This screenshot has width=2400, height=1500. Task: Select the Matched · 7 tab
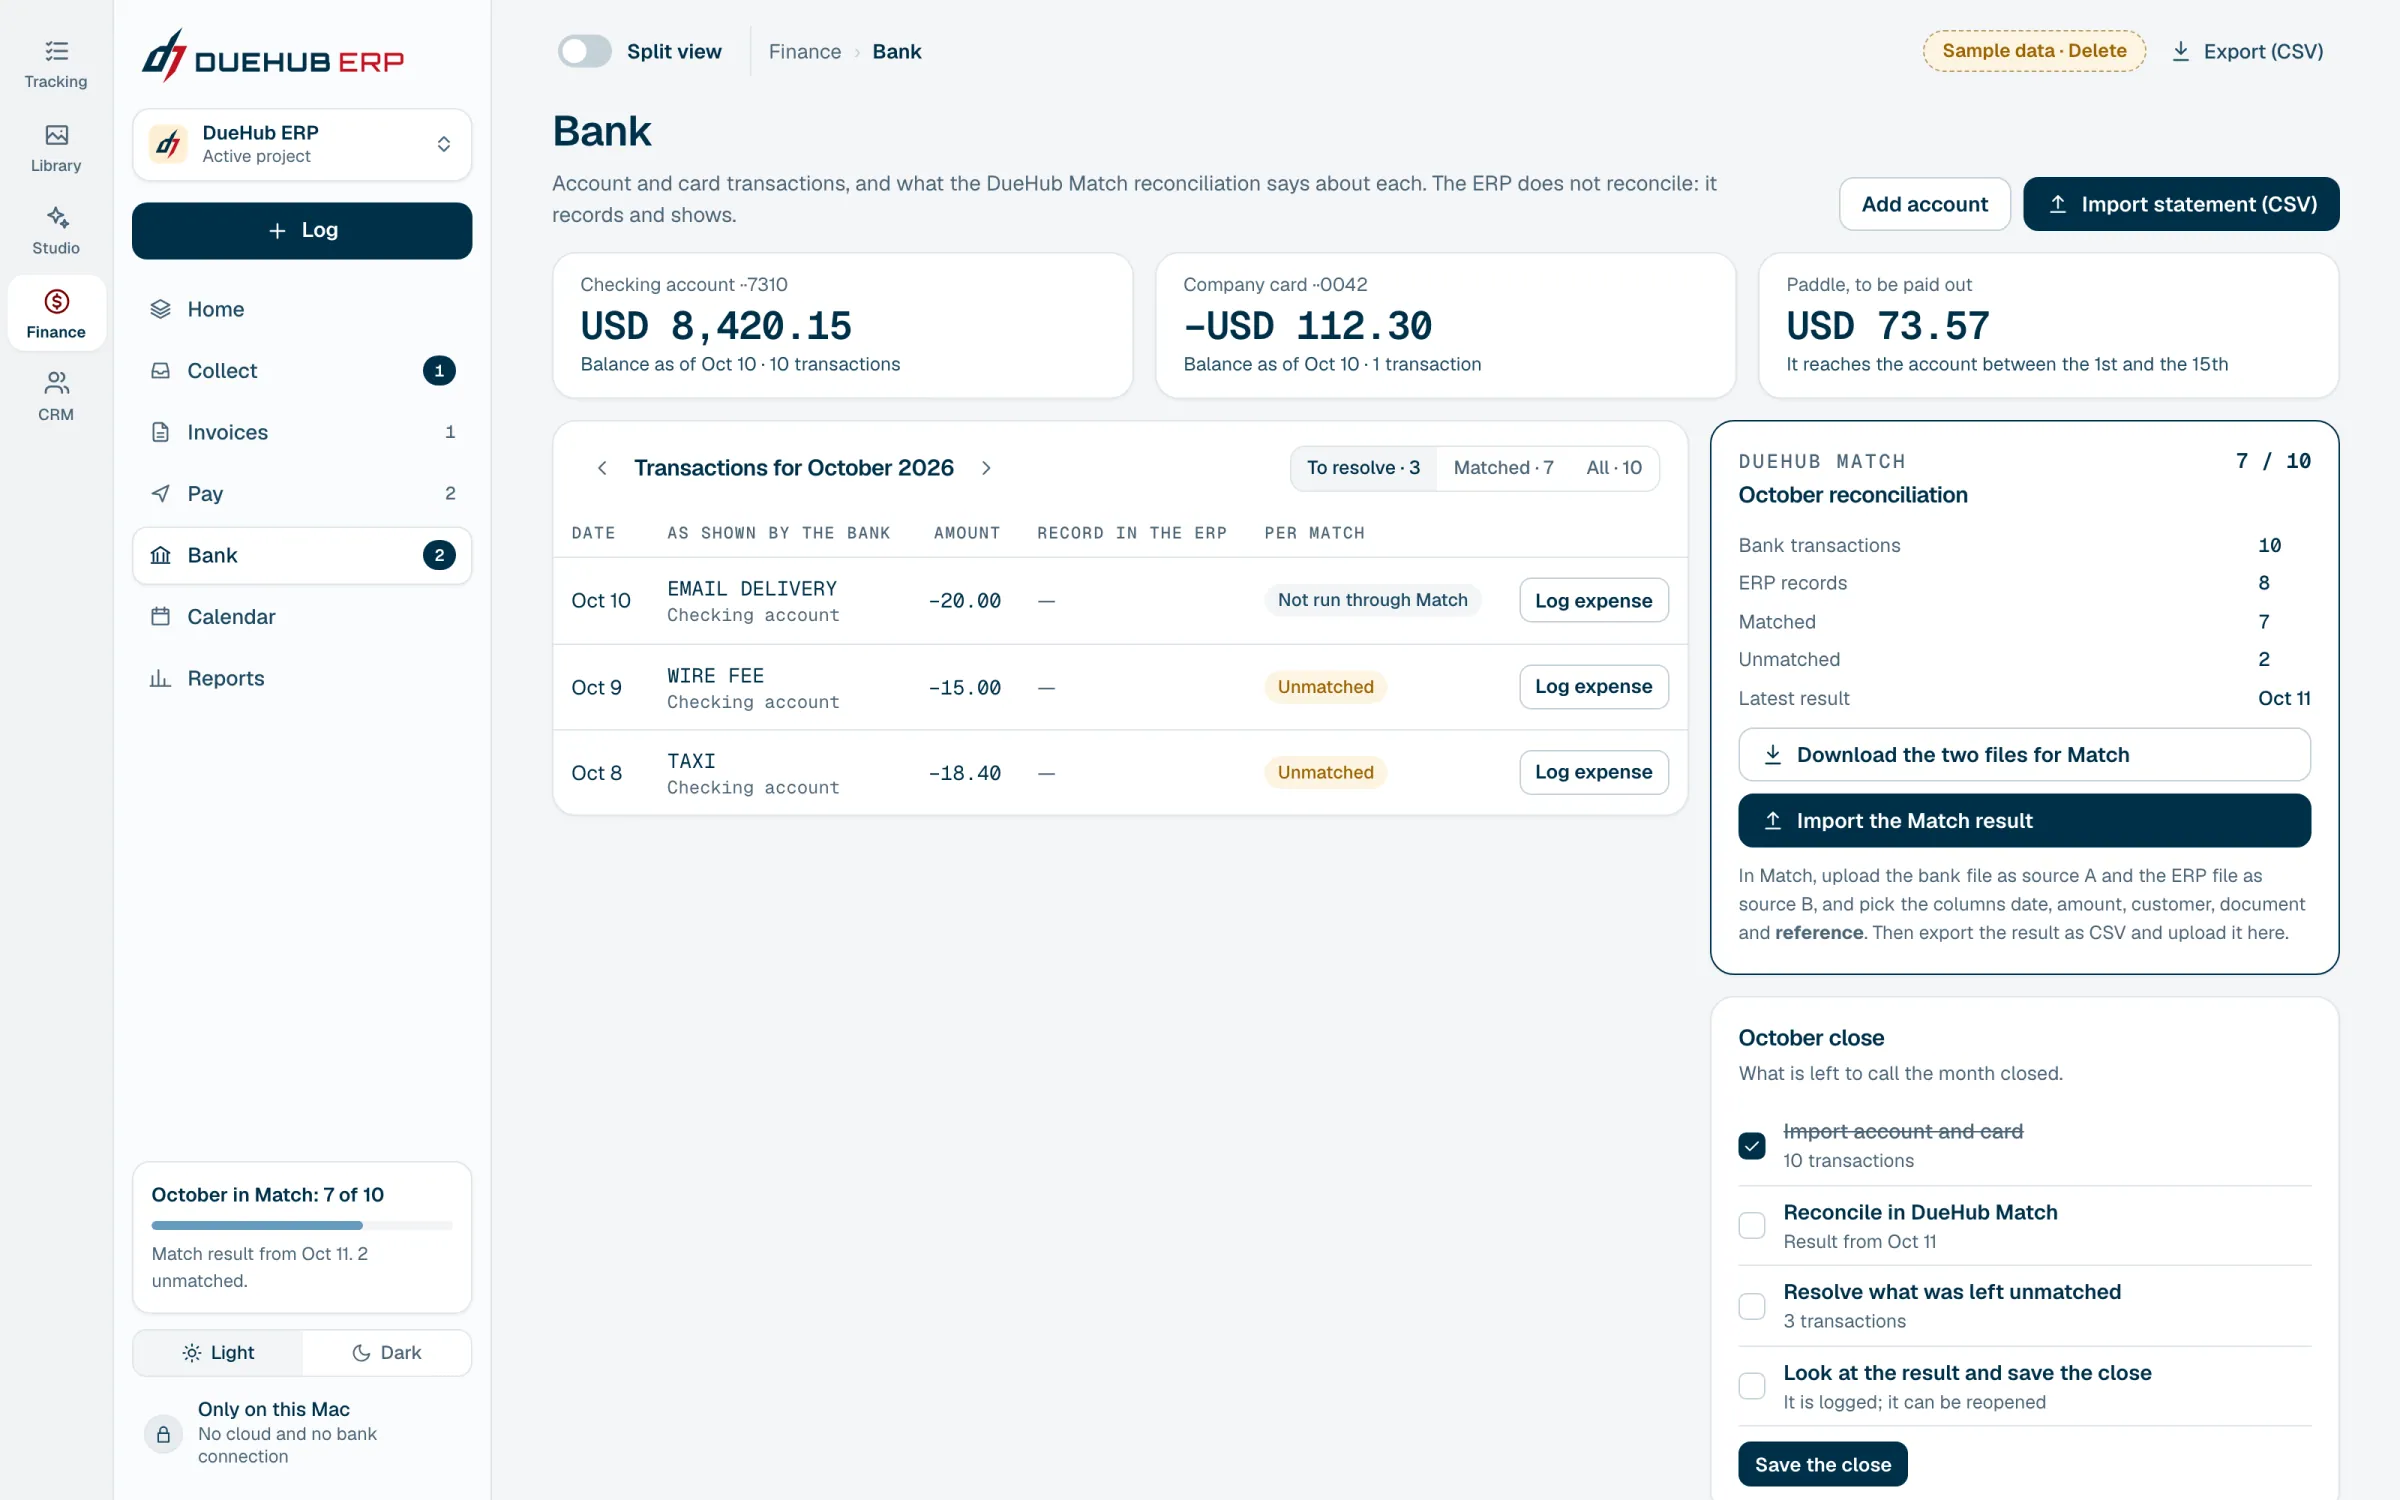click(x=1503, y=468)
